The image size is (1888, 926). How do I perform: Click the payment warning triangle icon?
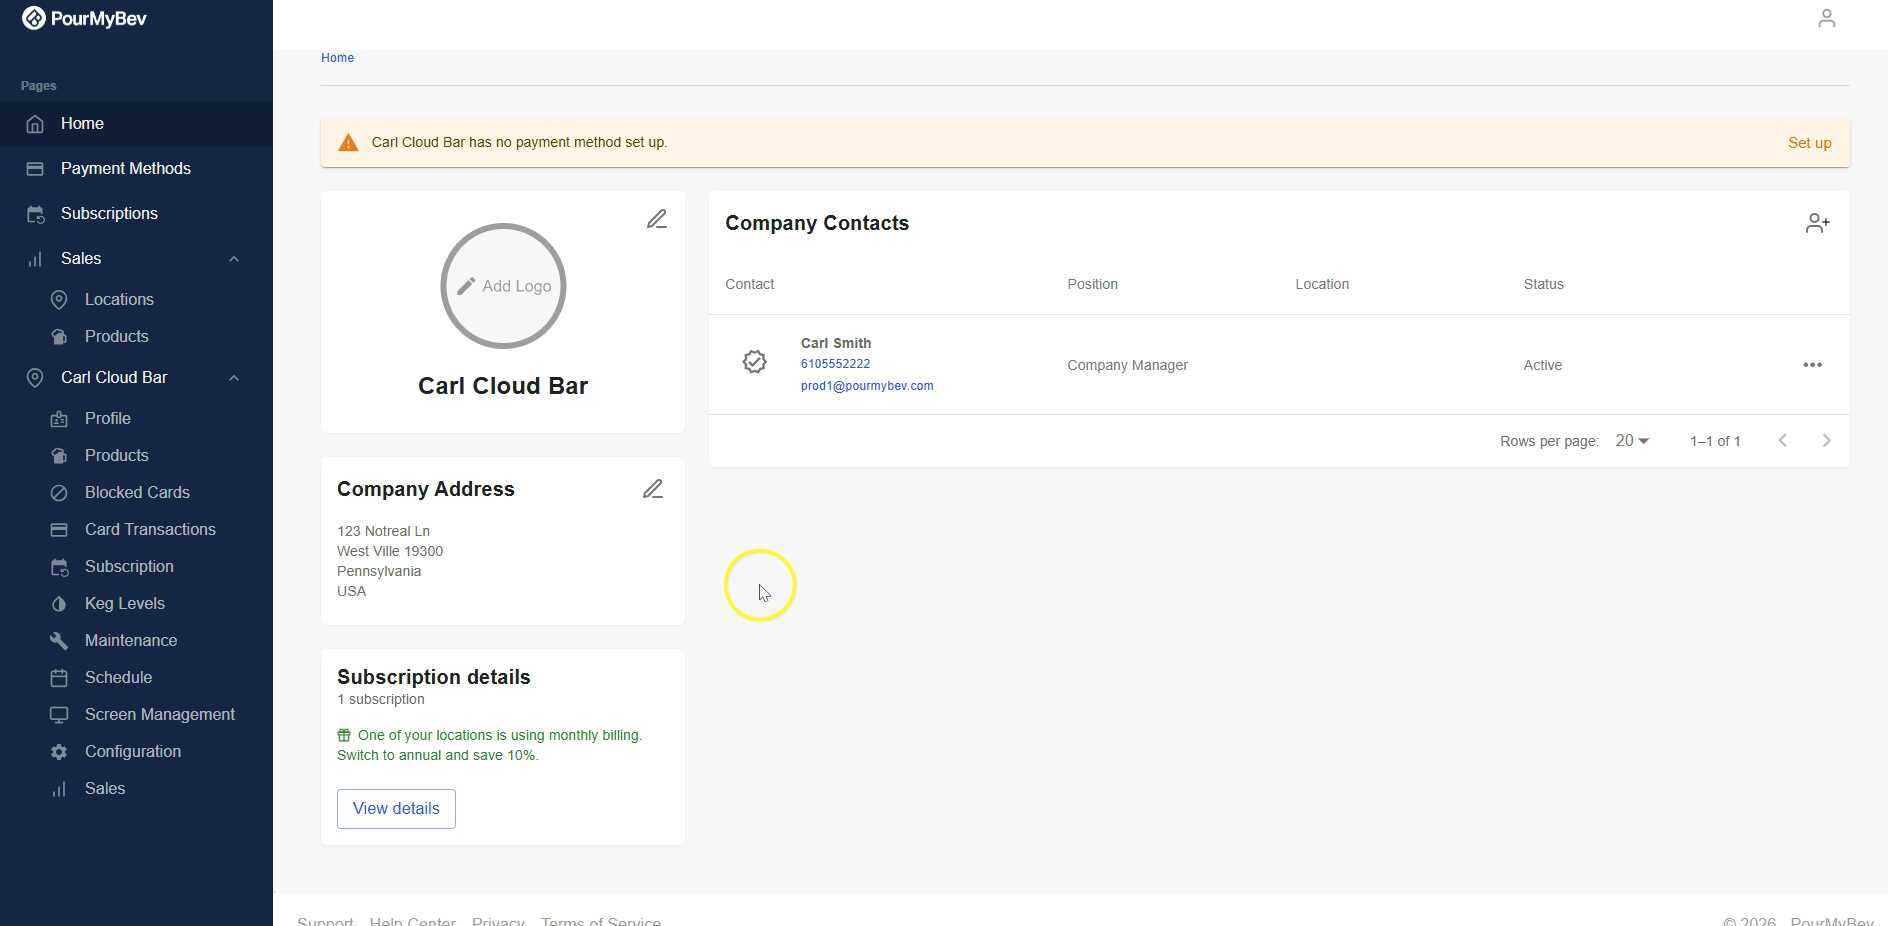click(x=348, y=143)
